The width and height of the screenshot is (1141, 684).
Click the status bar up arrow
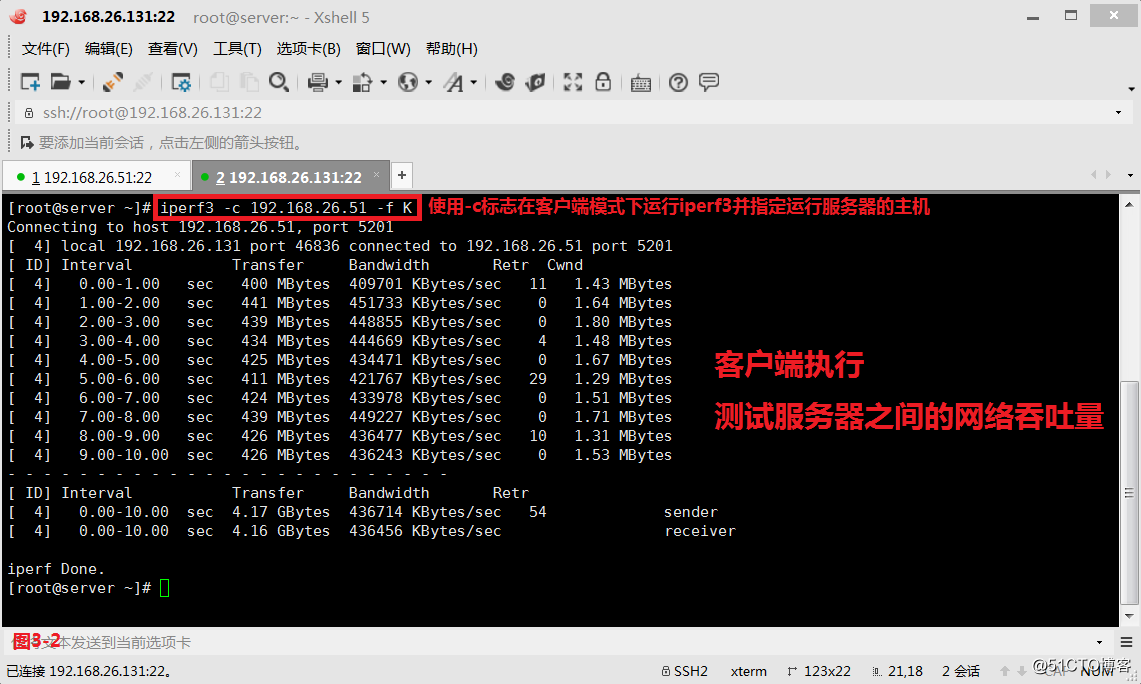1005,671
